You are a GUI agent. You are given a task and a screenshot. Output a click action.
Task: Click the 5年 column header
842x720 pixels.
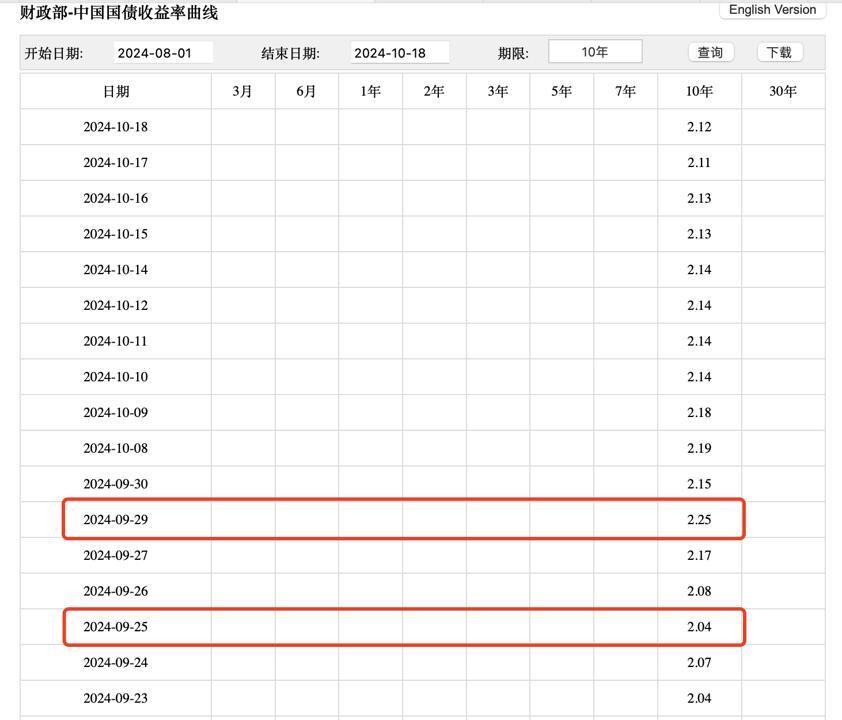tap(562, 91)
